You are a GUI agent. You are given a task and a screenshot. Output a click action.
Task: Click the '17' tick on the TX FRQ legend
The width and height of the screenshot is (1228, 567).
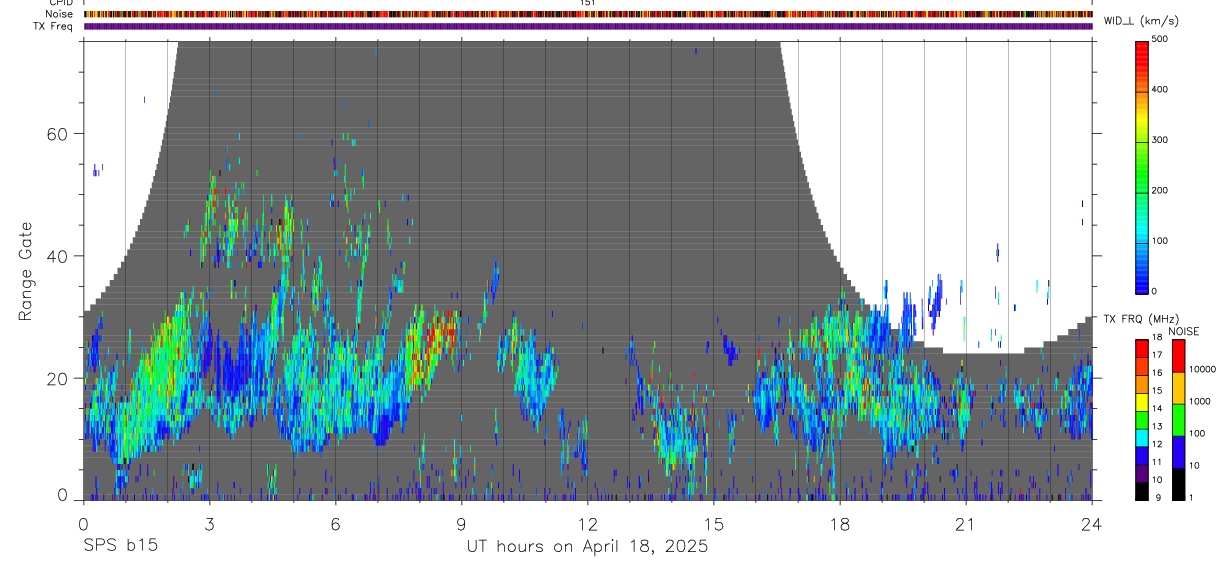[x=1157, y=355]
